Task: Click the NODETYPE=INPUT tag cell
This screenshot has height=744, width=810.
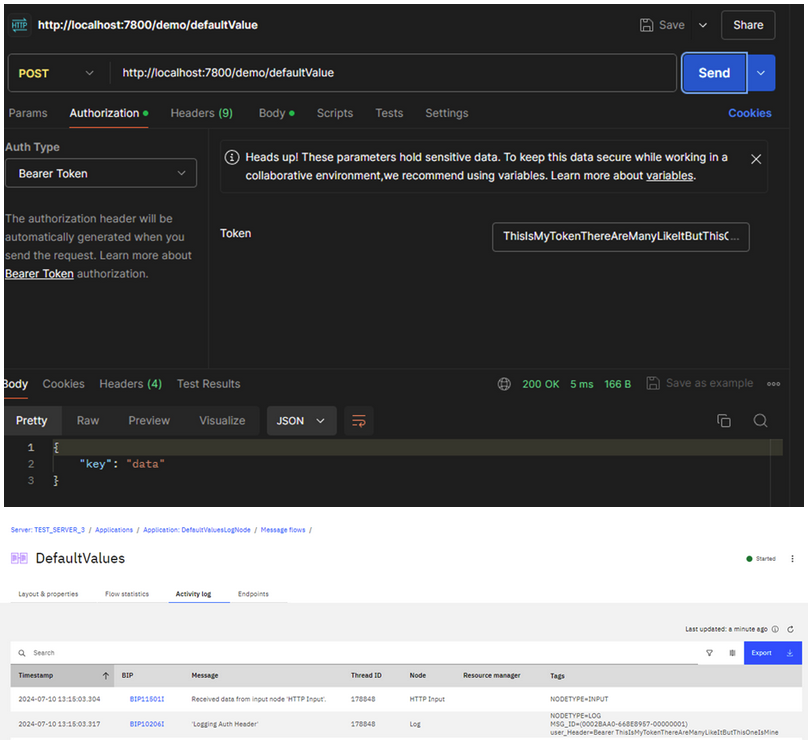Action: click(x=579, y=699)
